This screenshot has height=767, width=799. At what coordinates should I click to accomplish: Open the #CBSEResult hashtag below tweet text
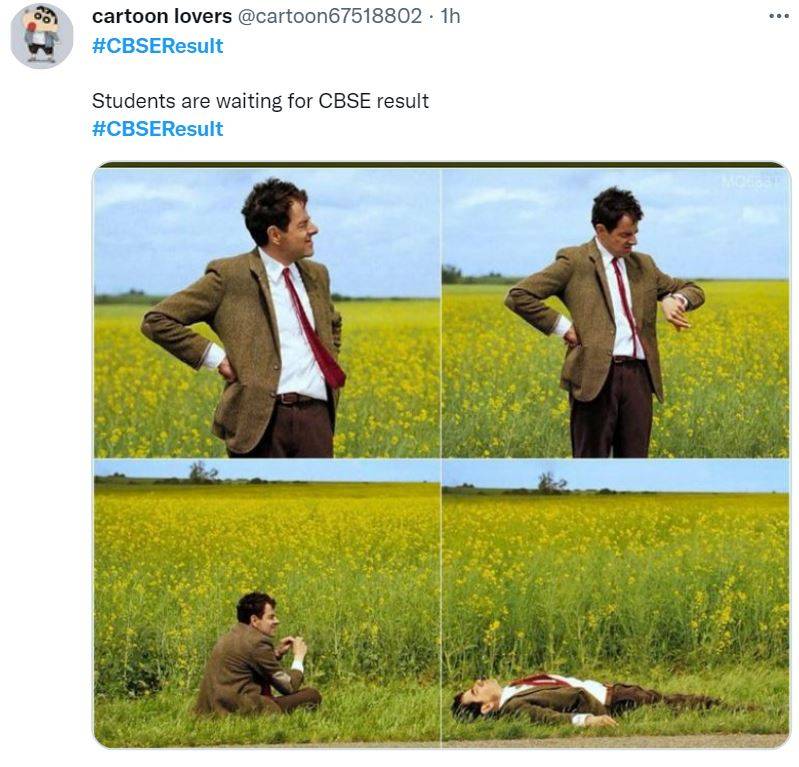click(157, 129)
